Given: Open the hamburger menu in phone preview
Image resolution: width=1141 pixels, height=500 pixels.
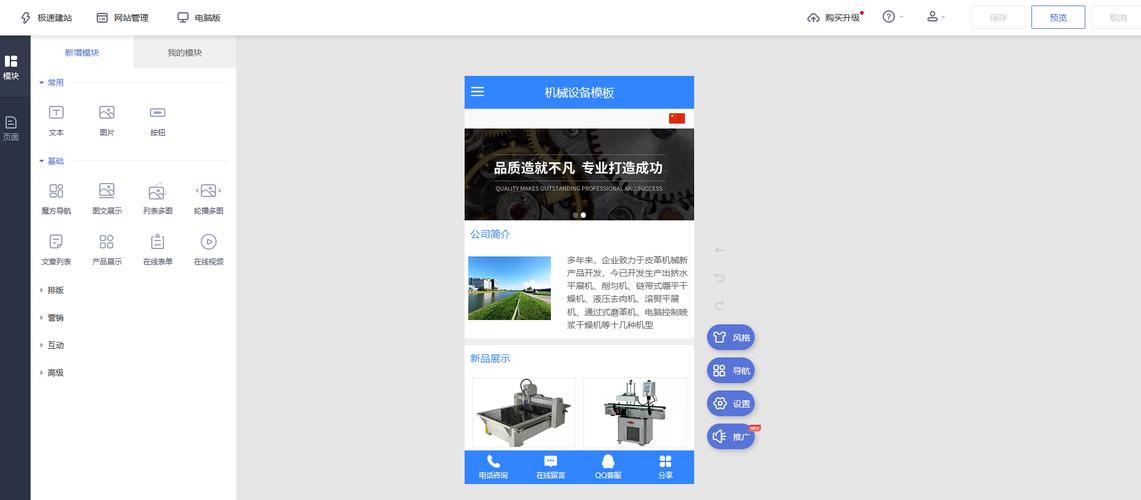Looking at the screenshot, I should pos(477,92).
